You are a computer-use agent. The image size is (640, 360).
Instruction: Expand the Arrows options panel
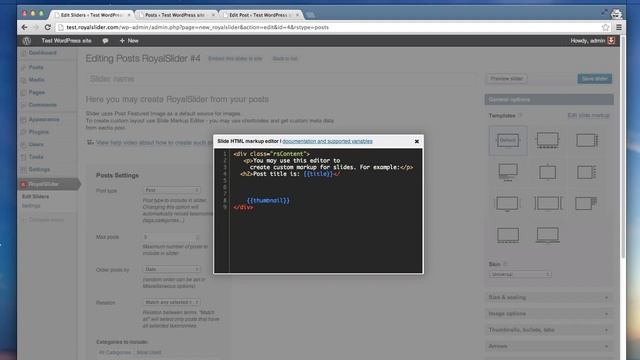(549, 346)
